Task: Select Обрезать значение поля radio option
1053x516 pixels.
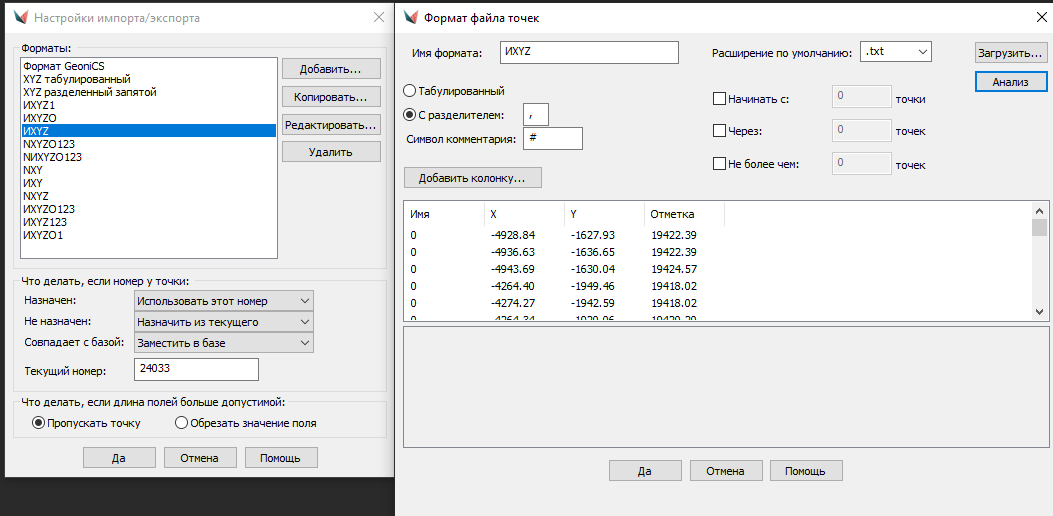Action: pyautogui.click(x=181, y=423)
